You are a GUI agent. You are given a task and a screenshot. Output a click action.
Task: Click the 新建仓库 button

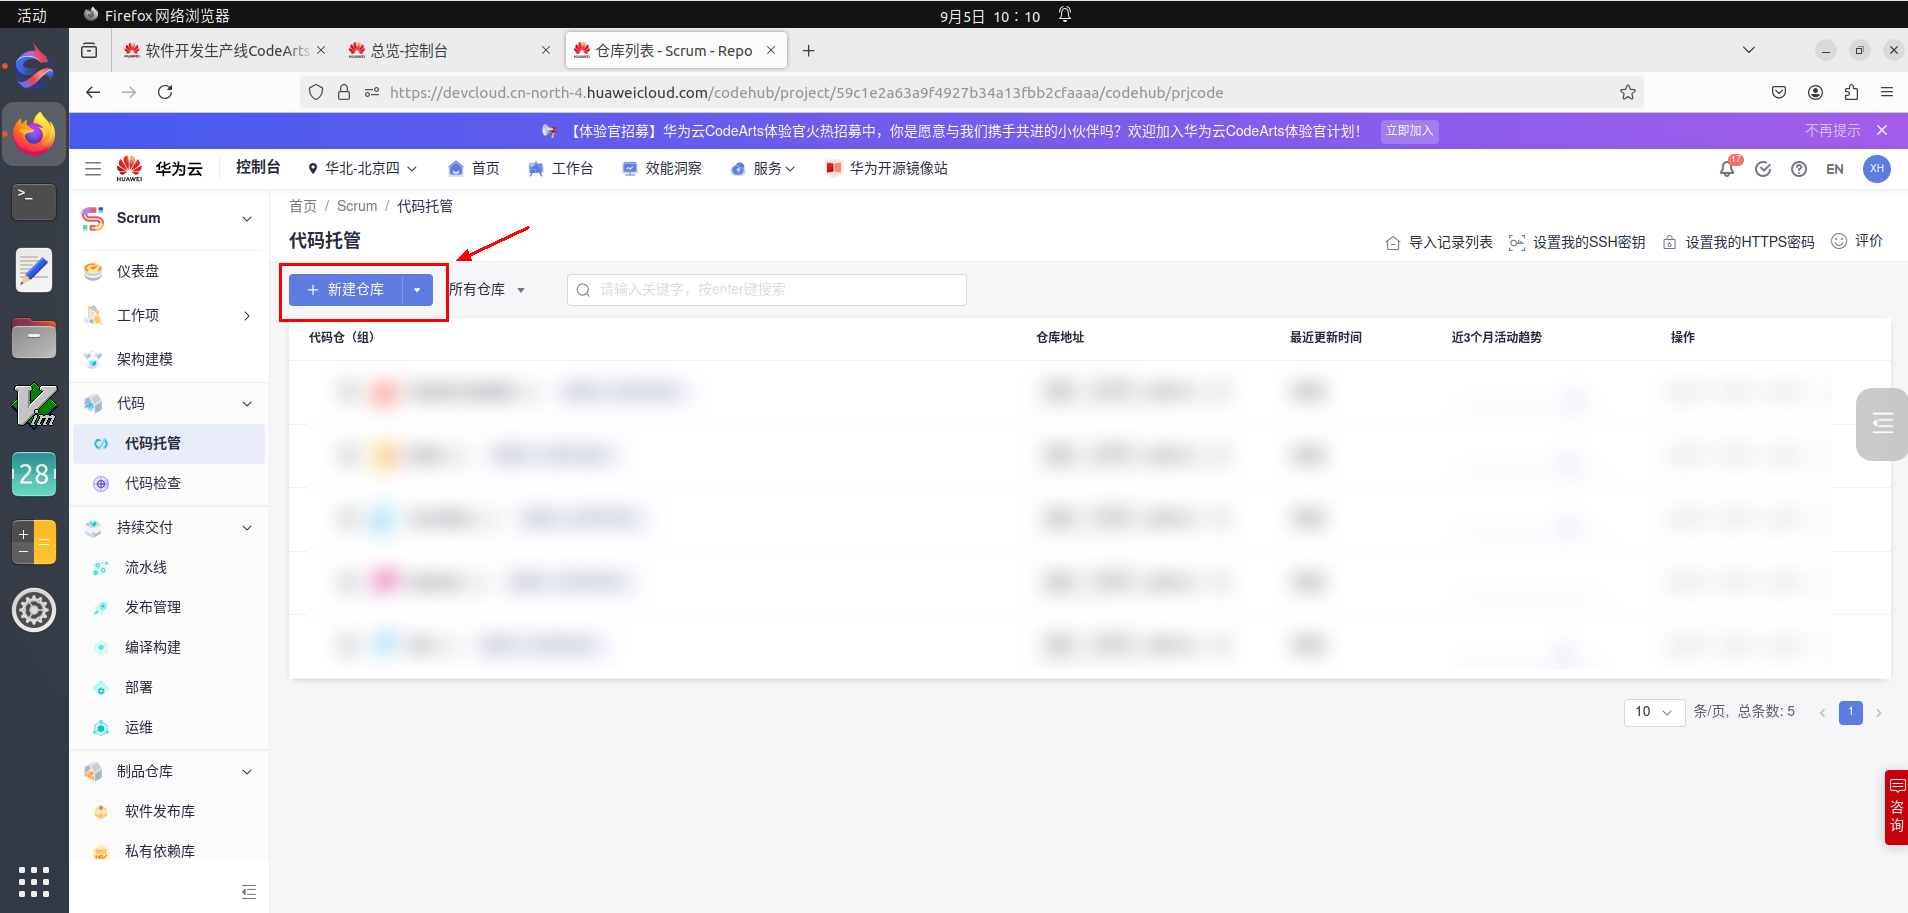346,290
